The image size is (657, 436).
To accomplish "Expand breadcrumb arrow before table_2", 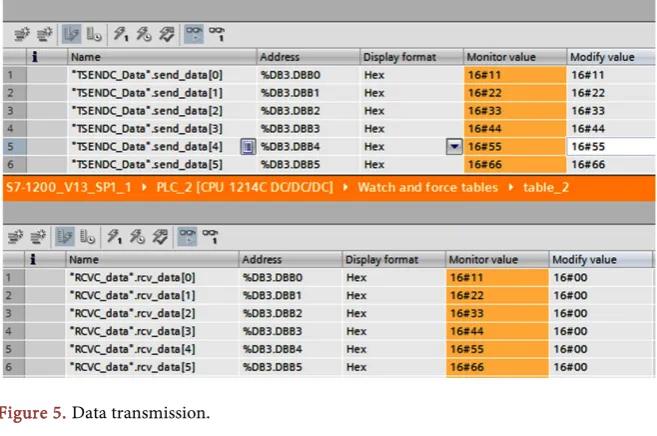I will coord(511,187).
